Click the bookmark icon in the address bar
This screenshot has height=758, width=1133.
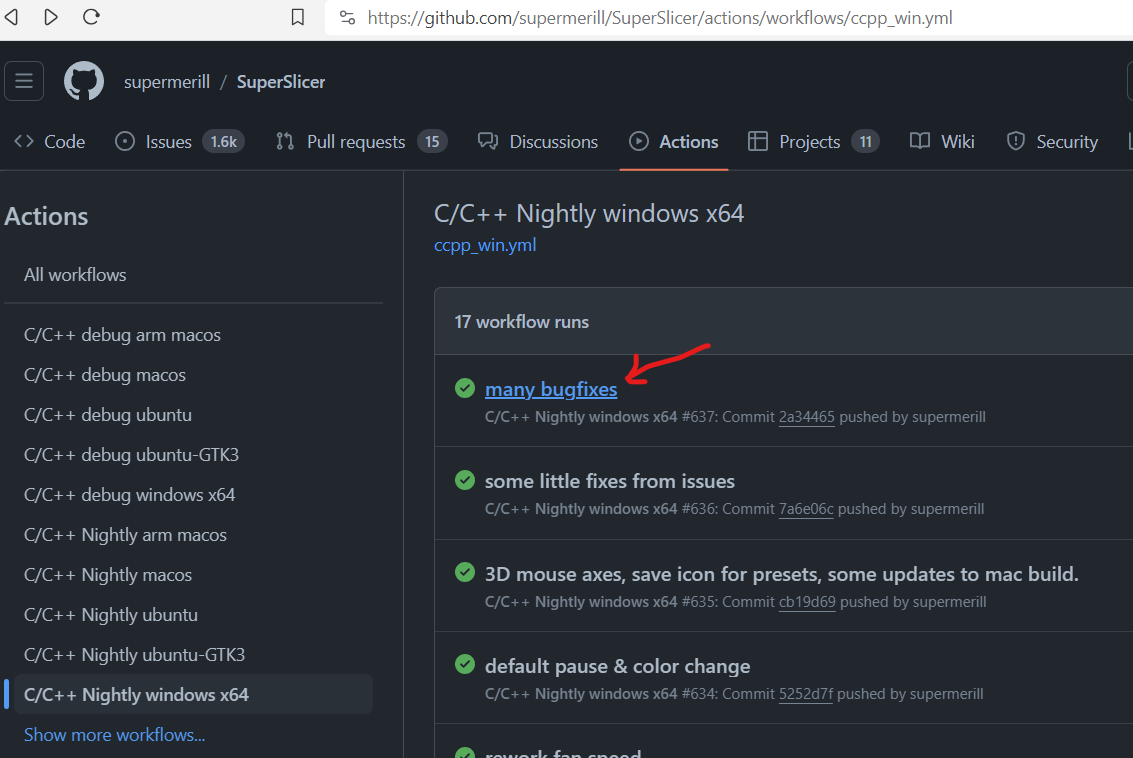click(295, 17)
